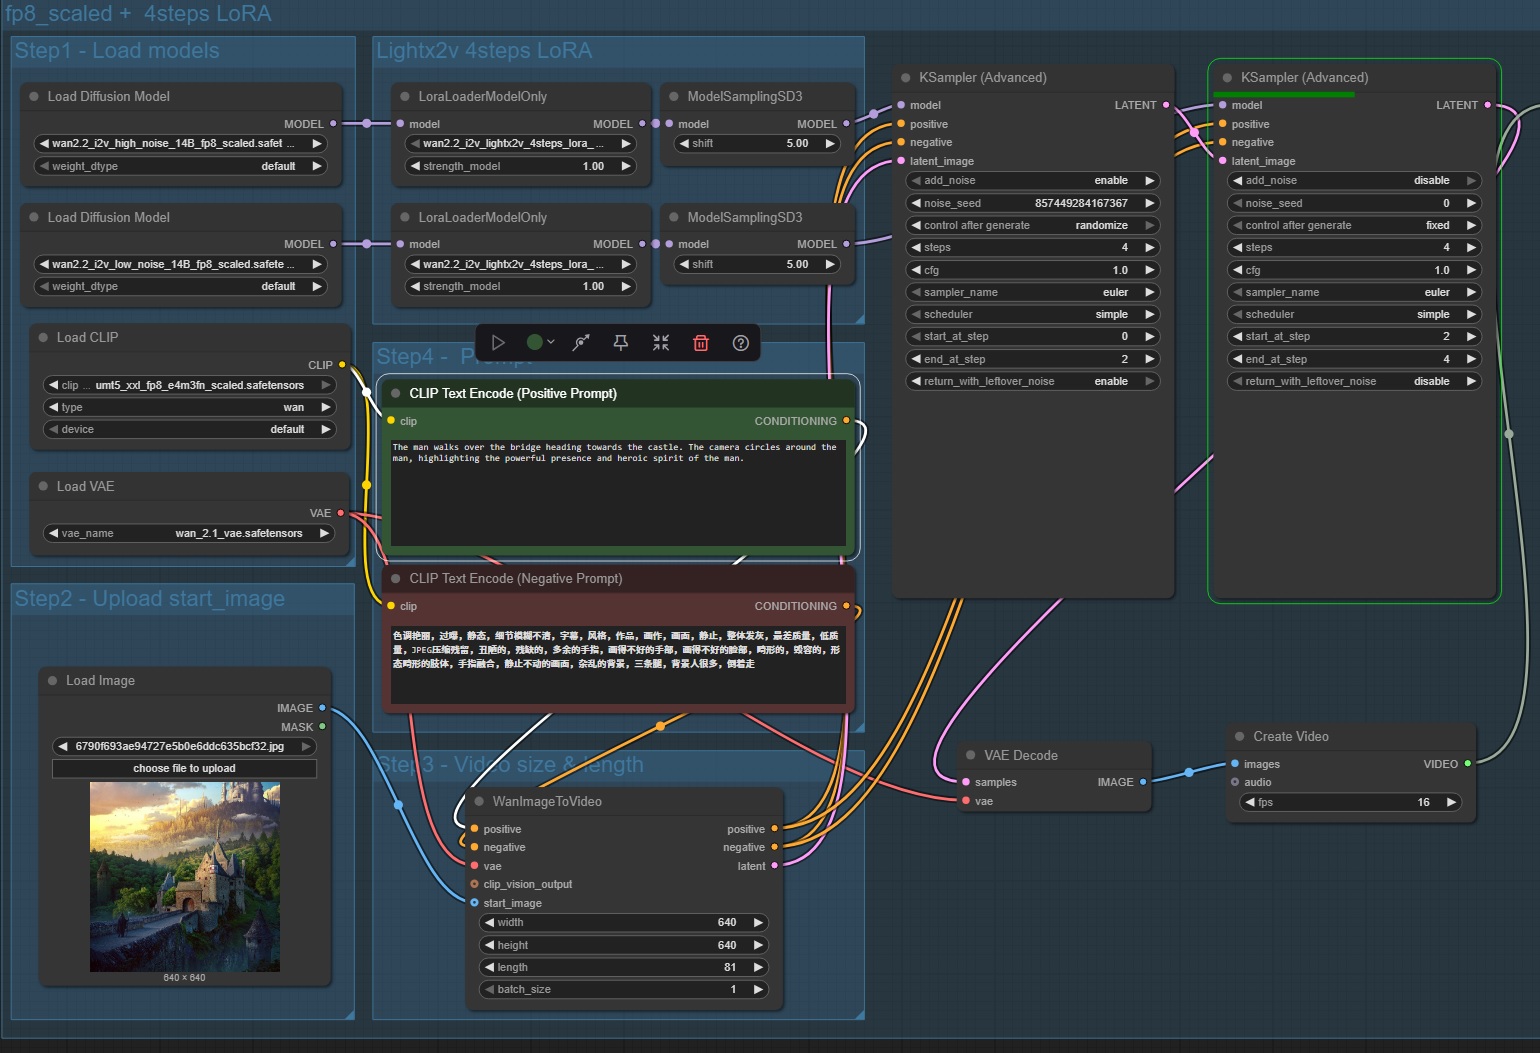1540x1053 pixels.
Task: Next image arrow on 6790f693ae file selector
Action: point(306,746)
